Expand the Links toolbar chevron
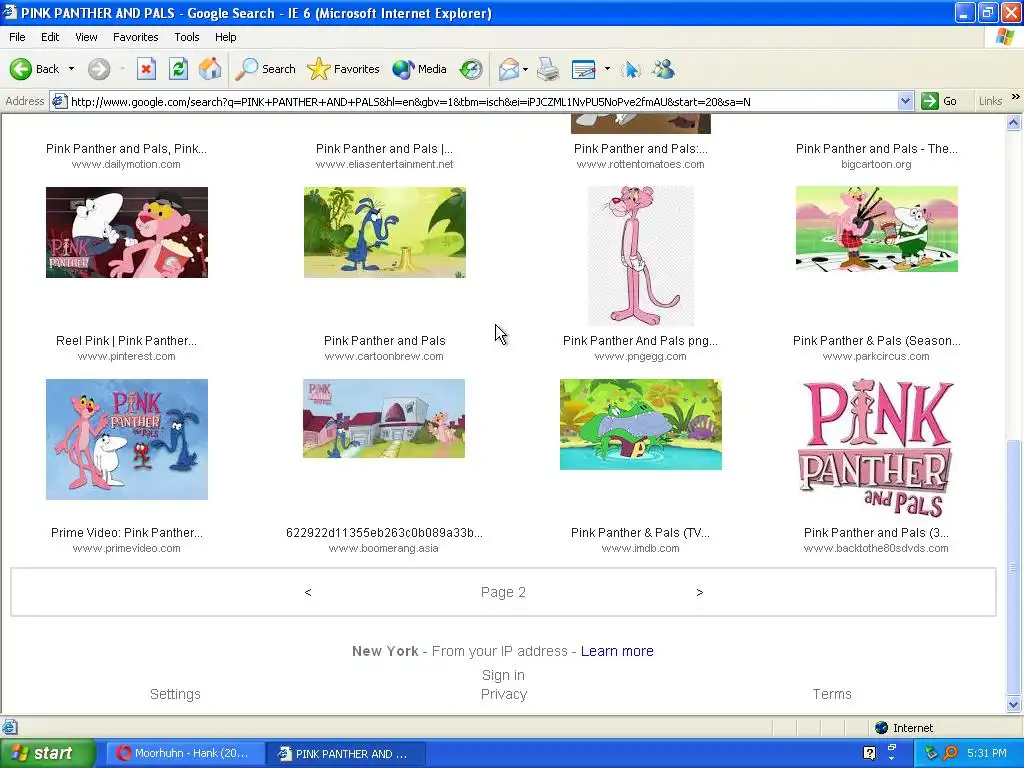 click(x=1016, y=97)
